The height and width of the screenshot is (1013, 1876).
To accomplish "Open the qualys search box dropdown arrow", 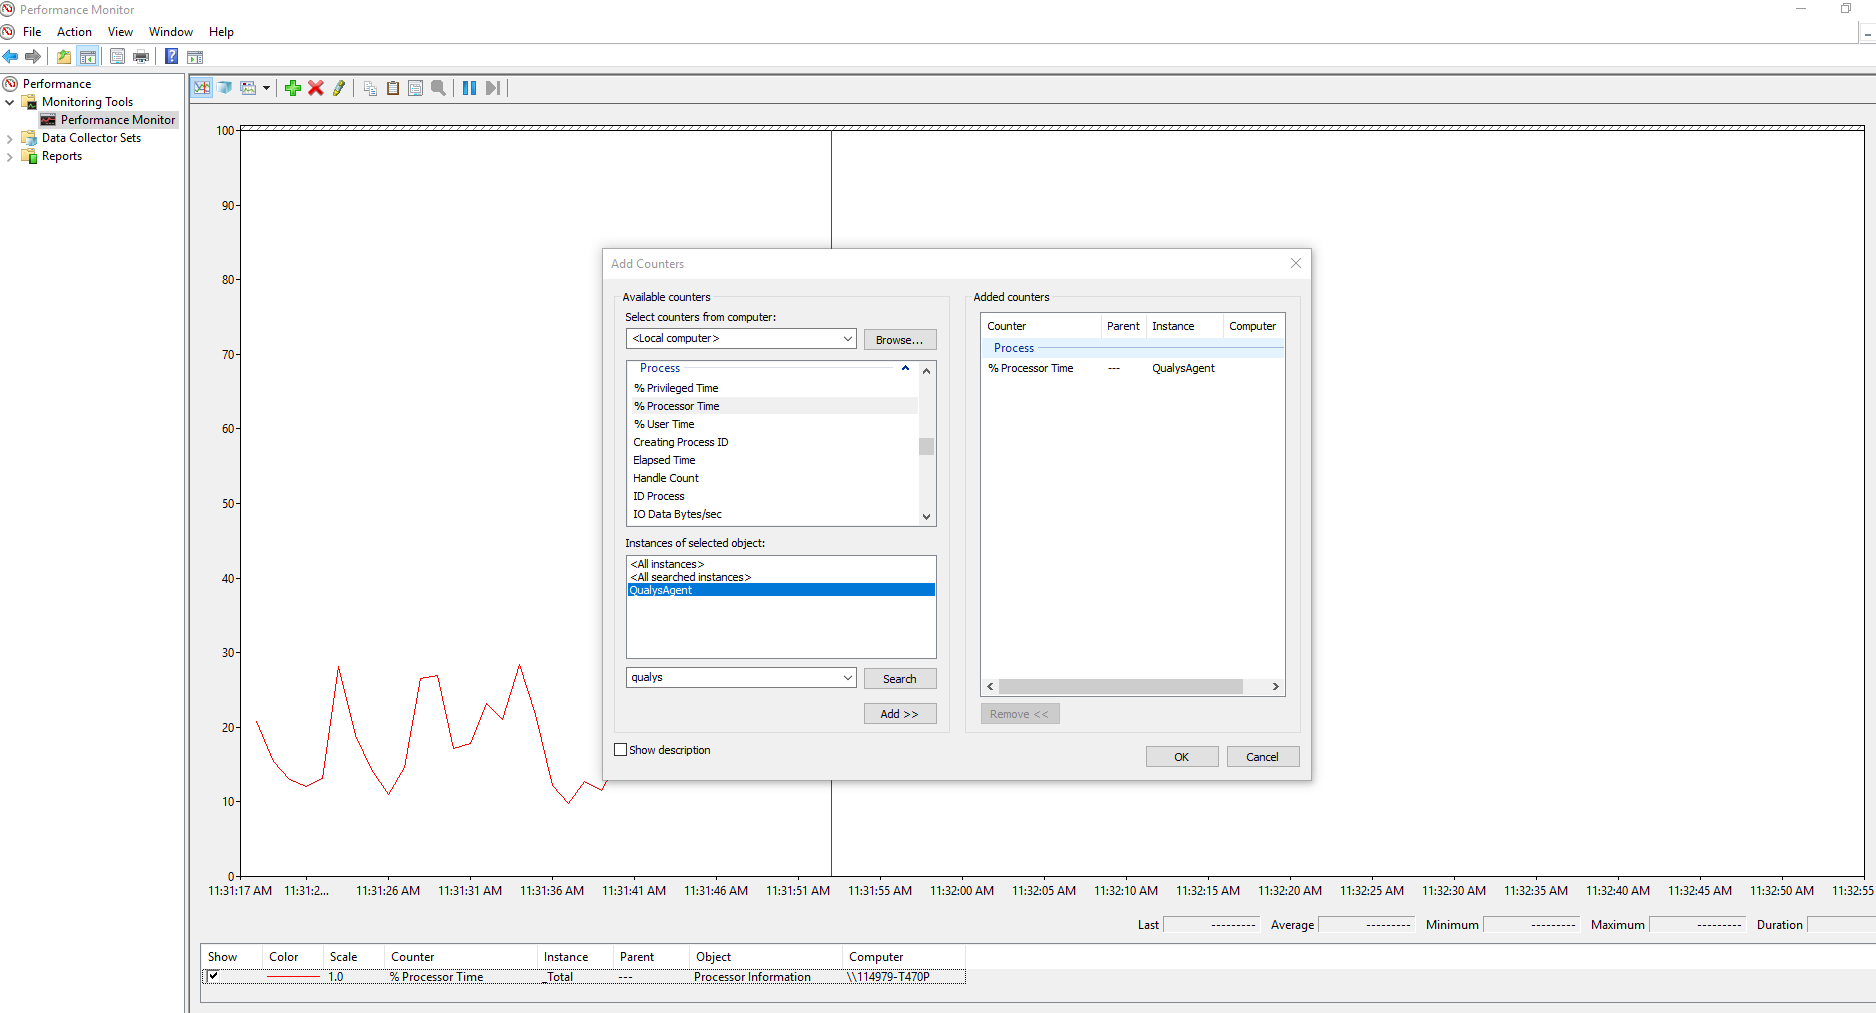I will [x=847, y=678].
